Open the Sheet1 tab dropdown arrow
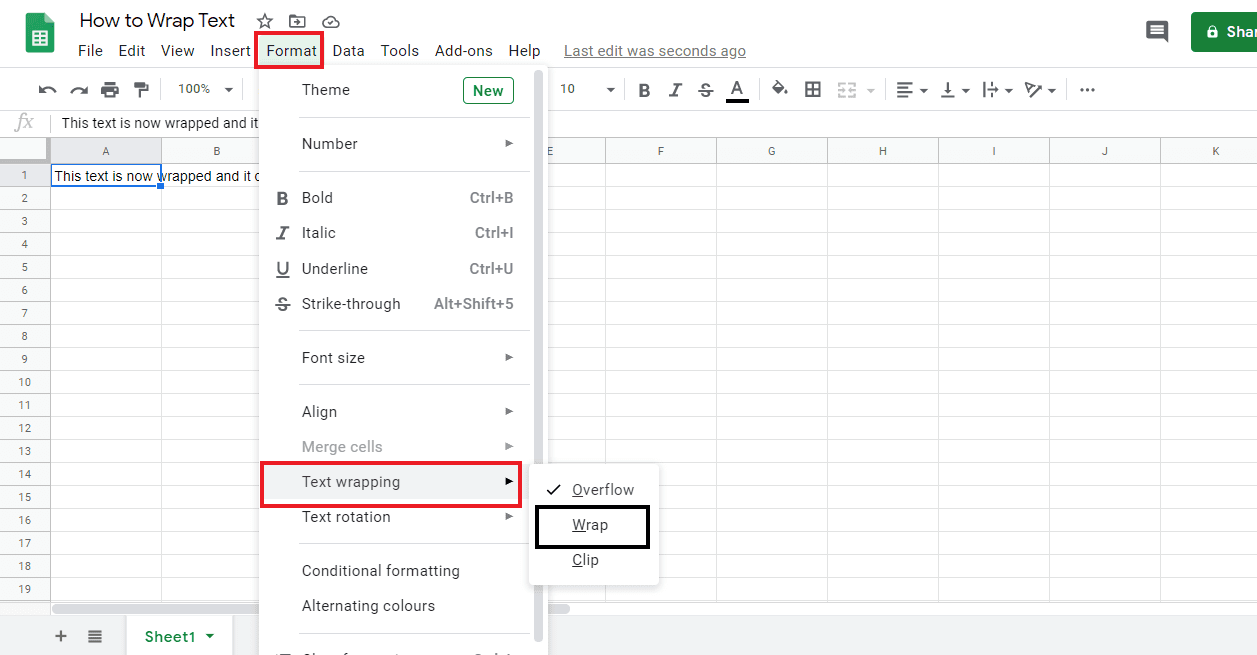 [x=210, y=636]
